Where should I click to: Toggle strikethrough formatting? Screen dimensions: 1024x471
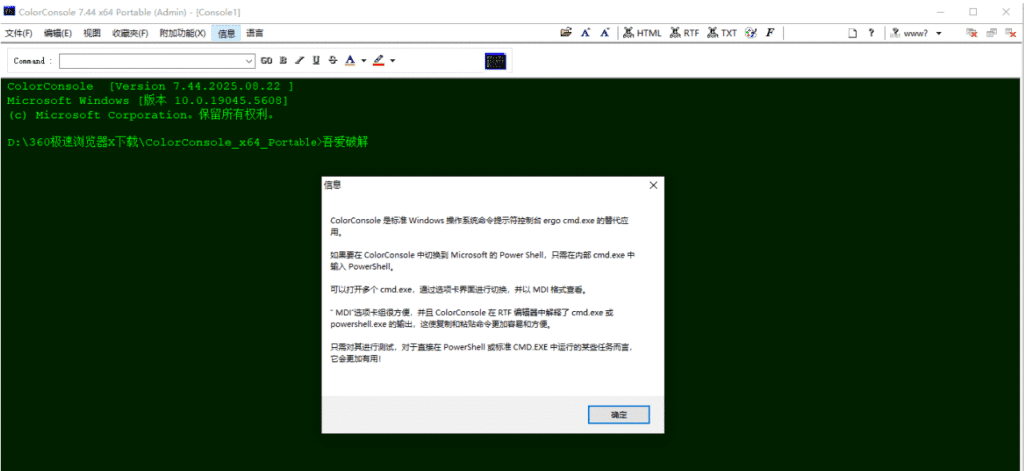click(333, 61)
